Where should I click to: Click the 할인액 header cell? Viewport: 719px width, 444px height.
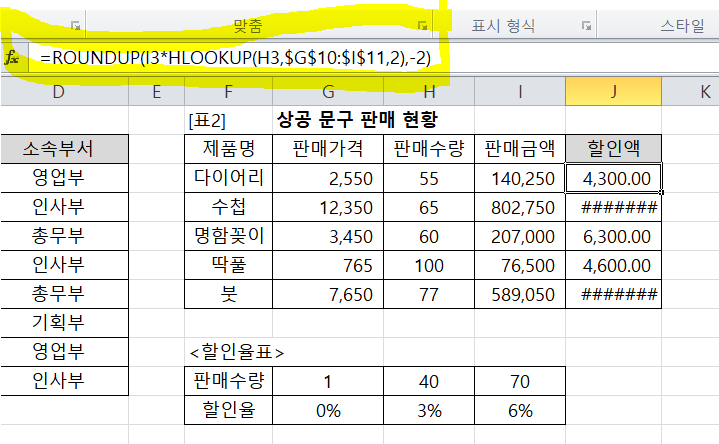tap(612, 150)
